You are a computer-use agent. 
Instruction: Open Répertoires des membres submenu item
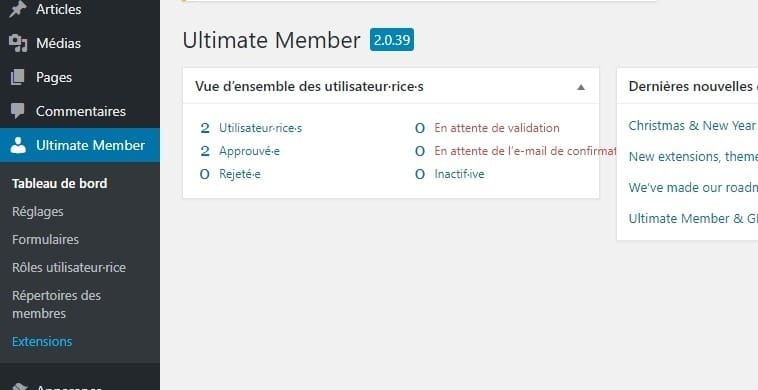pos(57,304)
